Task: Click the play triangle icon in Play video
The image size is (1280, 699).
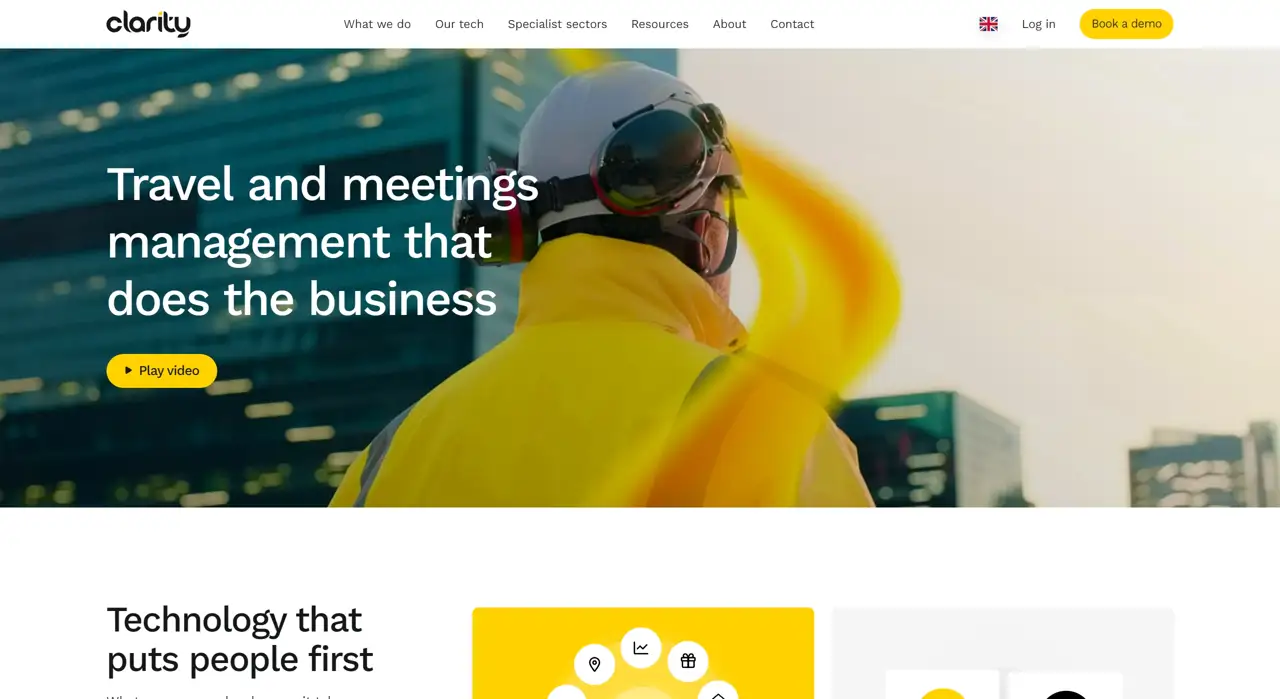Action: (128, 370)
